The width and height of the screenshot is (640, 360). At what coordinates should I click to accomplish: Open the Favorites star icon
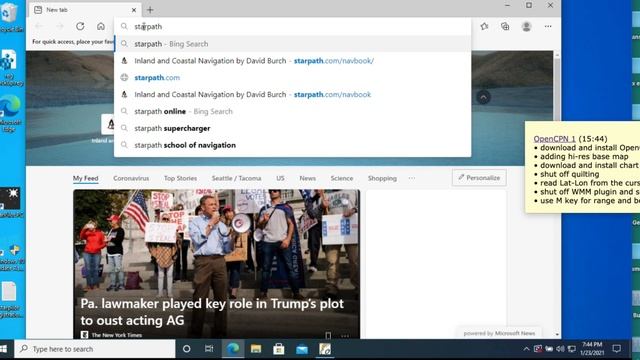point(484,27)
